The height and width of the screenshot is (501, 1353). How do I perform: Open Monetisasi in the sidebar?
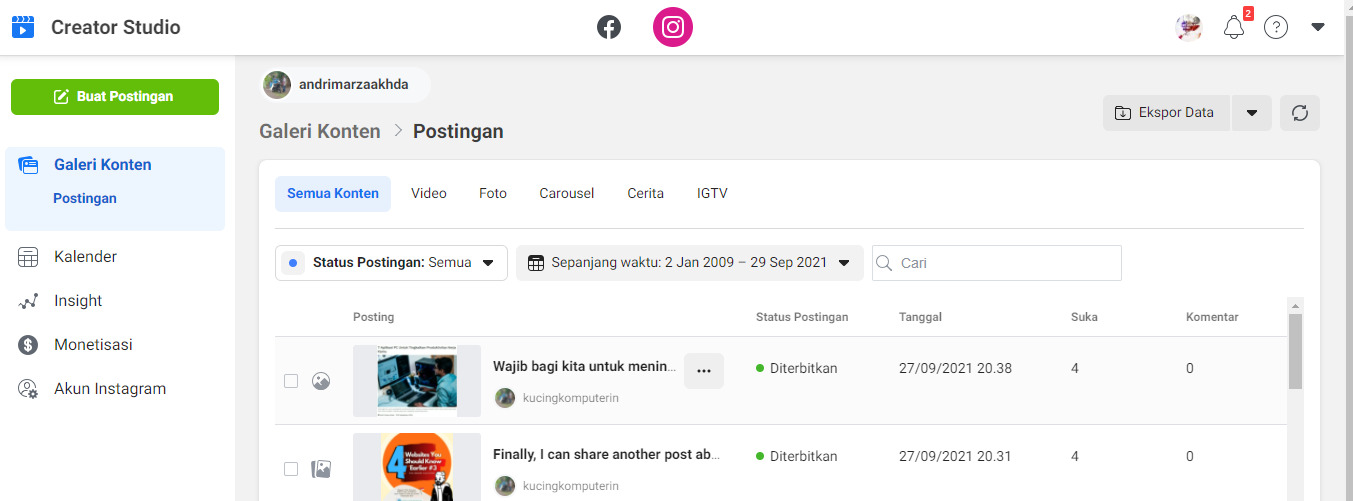(x=93, y=345)
